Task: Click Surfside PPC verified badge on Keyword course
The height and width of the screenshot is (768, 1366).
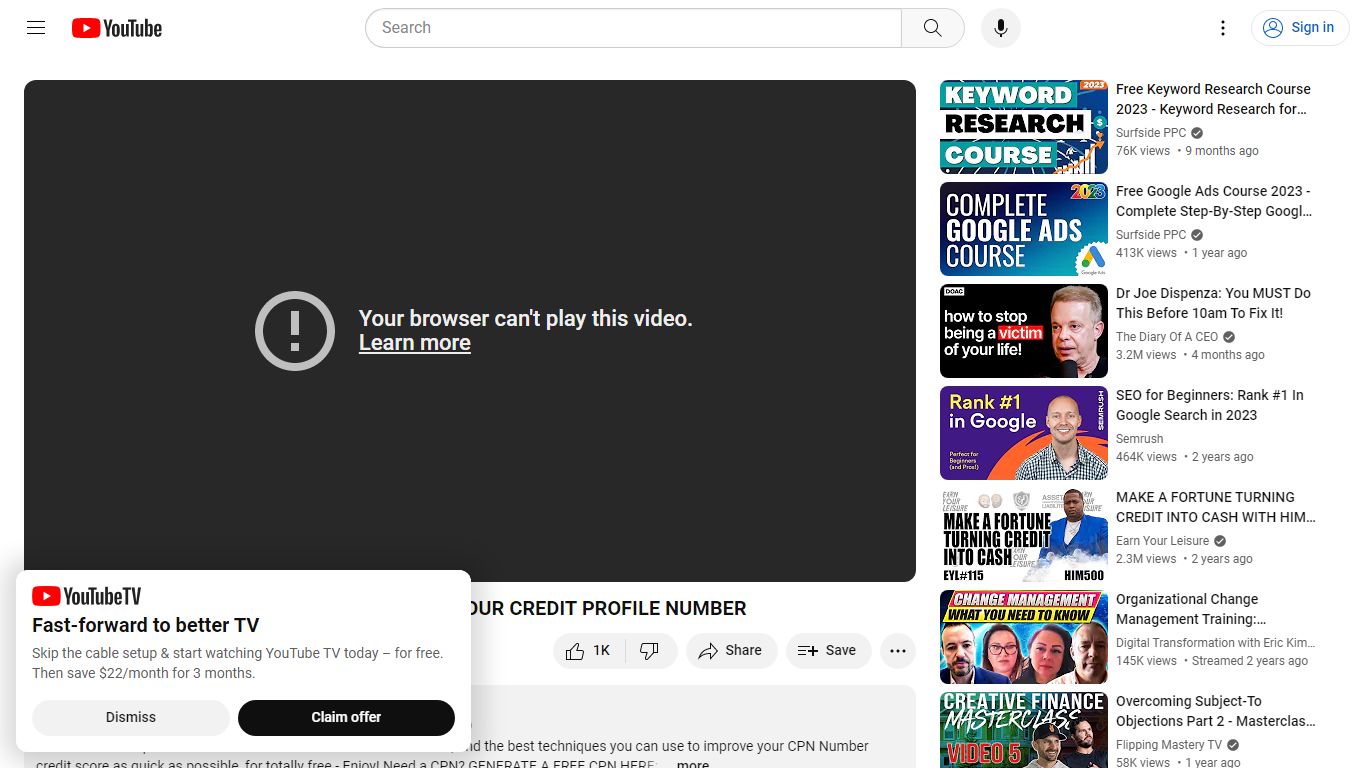Action: tap(1197, 133)
